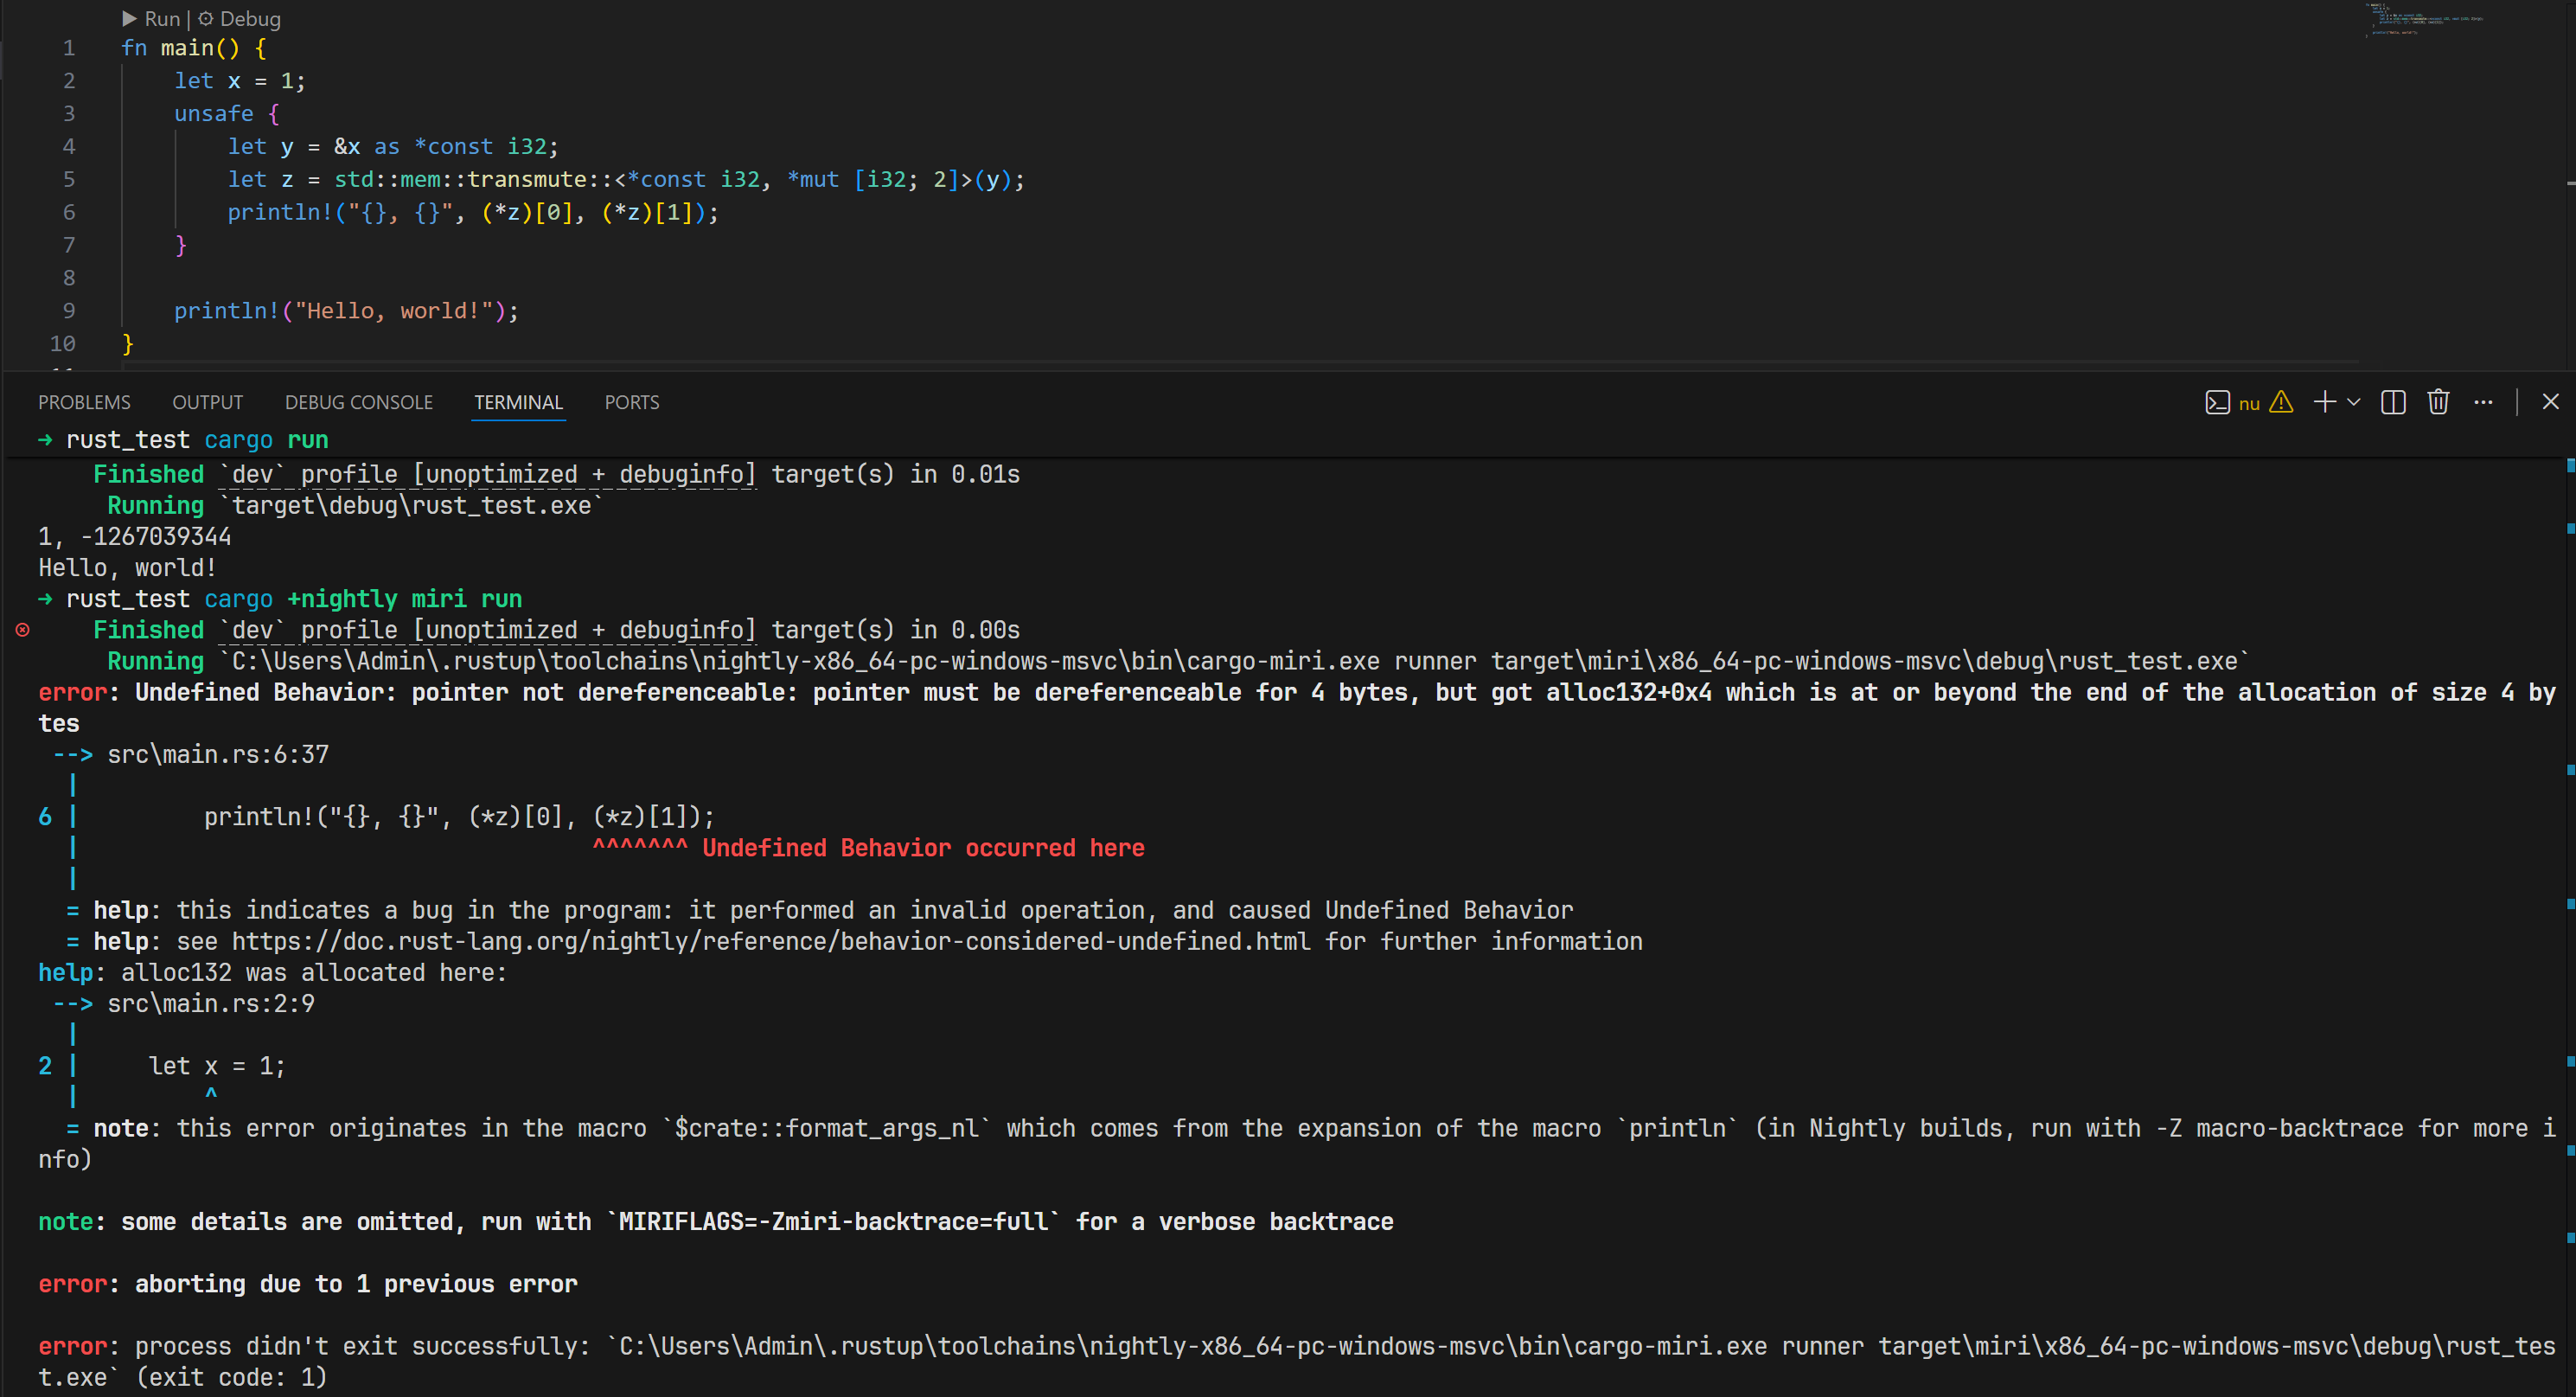Split the terminal with split icon

tap(2393, 402)
